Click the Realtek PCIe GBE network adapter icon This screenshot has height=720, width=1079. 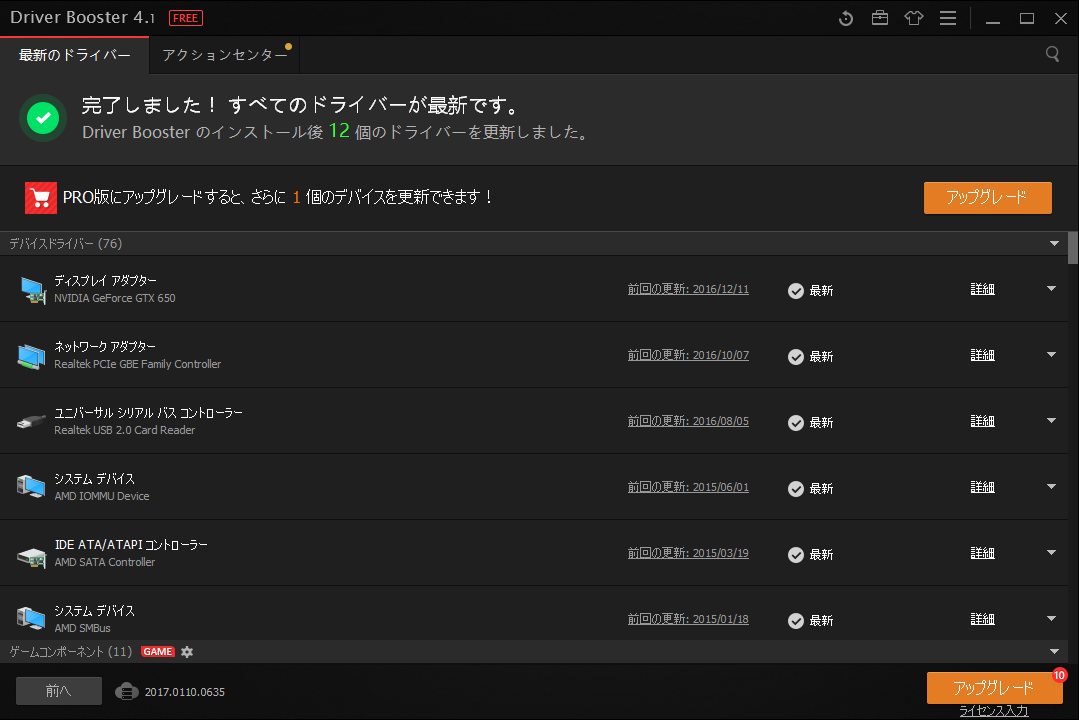pos(31,356)
